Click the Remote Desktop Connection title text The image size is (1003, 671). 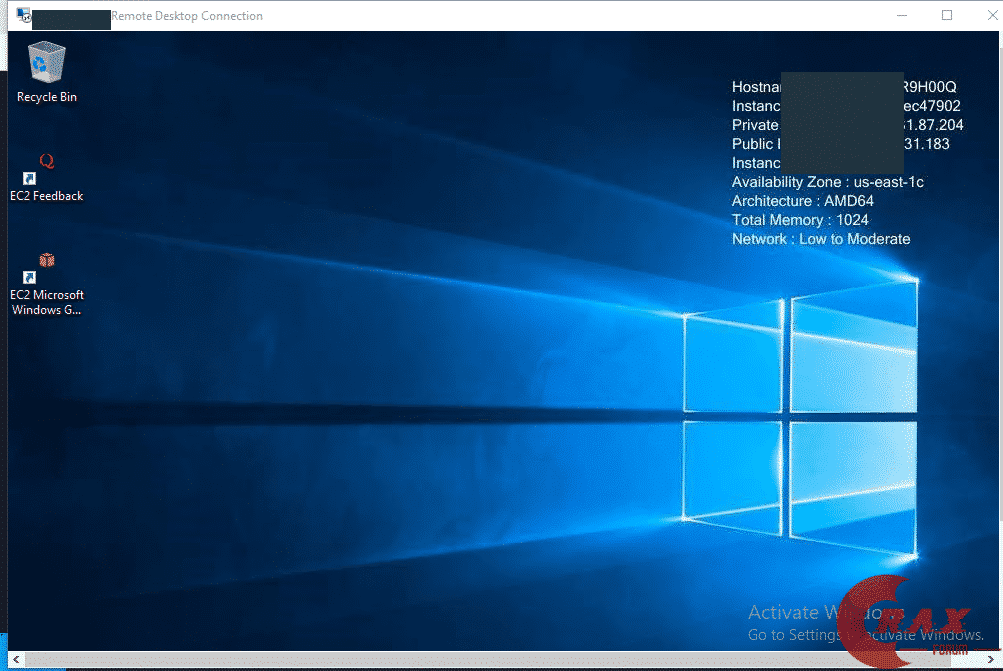click(187, 16)
